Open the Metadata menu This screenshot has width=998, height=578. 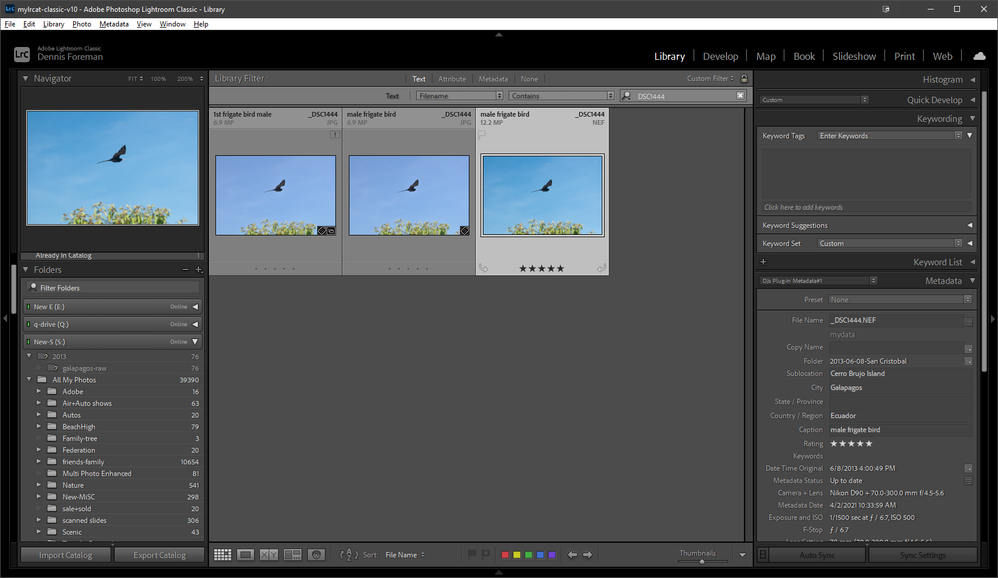pos(113,24)
